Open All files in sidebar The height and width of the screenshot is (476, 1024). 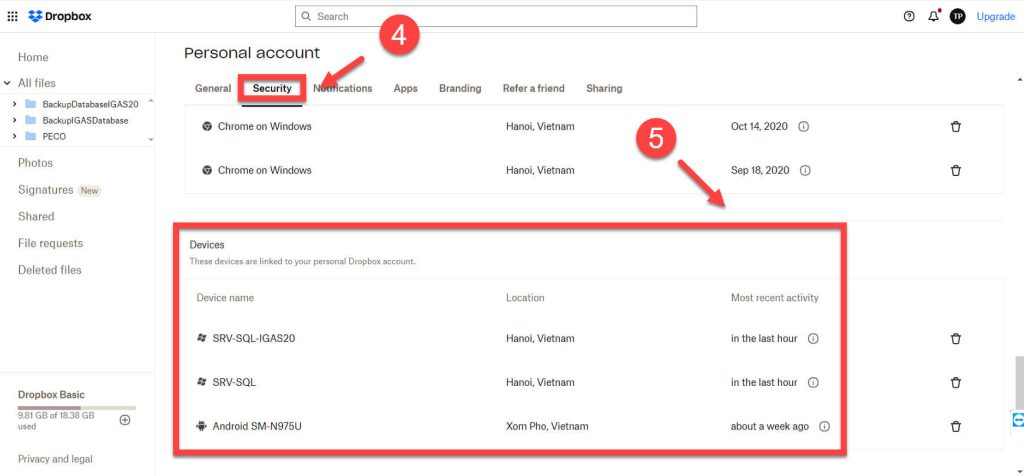(x=37, y=83)
